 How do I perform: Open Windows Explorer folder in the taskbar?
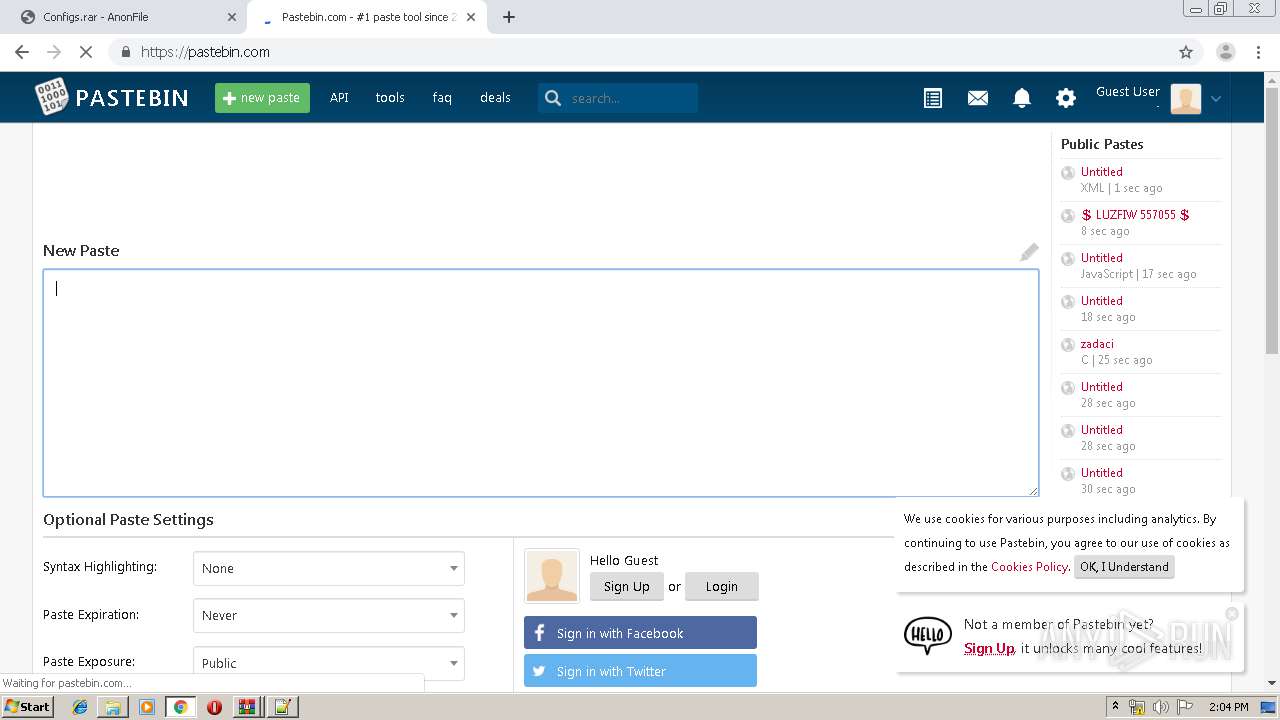(x=113, y=707)
